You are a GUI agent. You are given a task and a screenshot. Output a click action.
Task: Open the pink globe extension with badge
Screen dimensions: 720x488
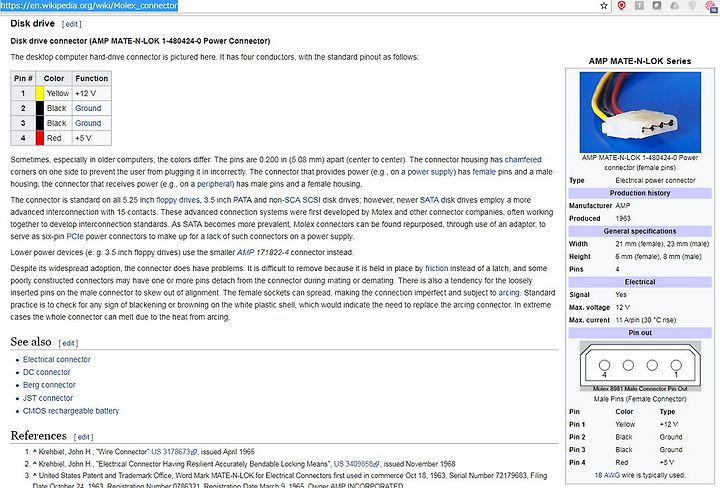click(711, 6)
